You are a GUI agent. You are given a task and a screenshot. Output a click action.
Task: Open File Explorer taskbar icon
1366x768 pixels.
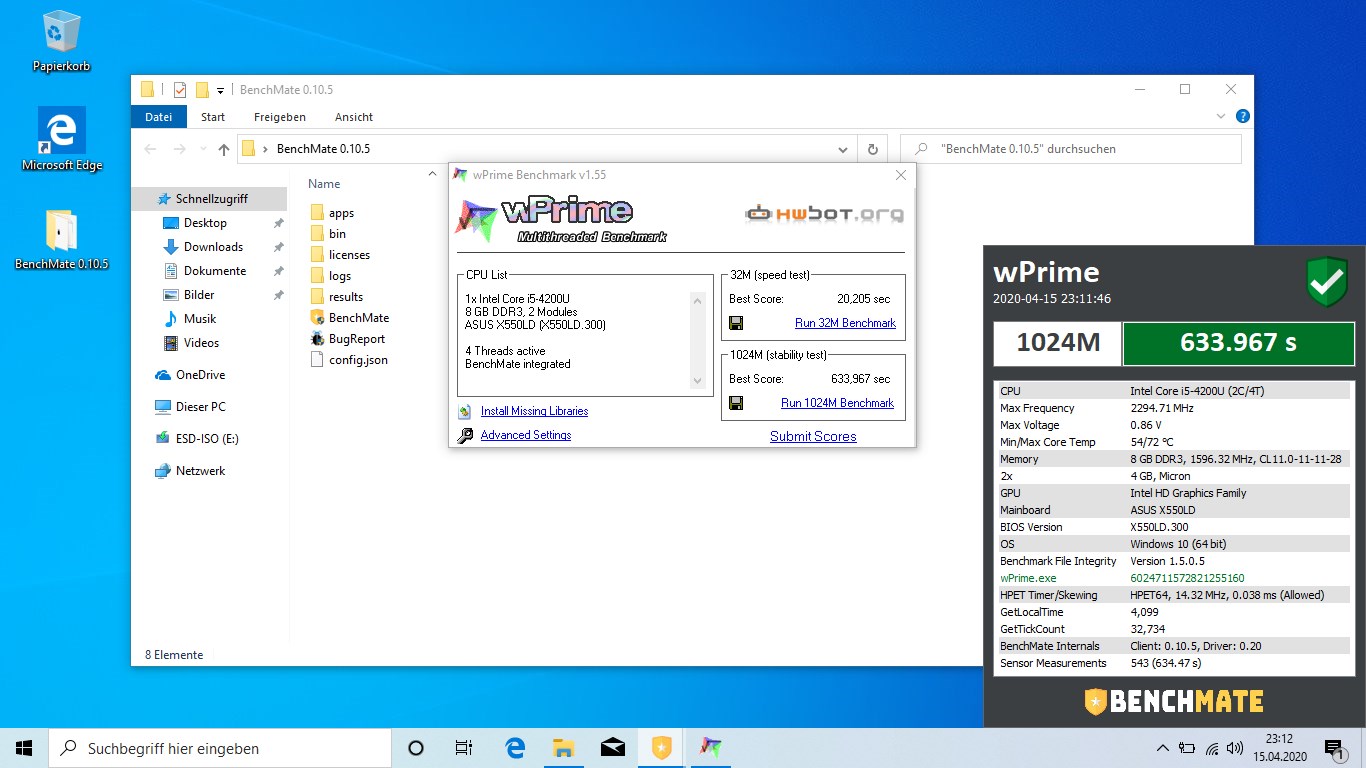click(563, 748)
